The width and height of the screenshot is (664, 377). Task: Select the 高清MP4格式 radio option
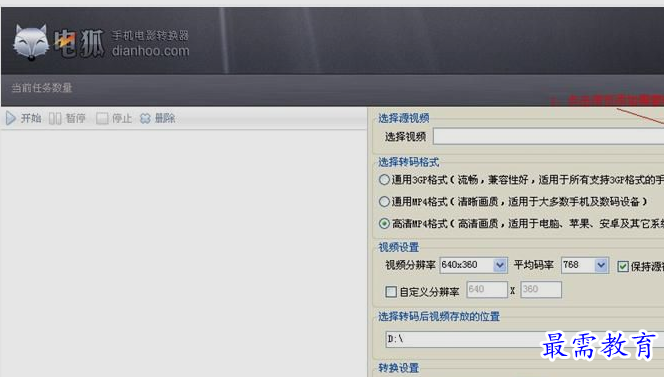(384, 224)
